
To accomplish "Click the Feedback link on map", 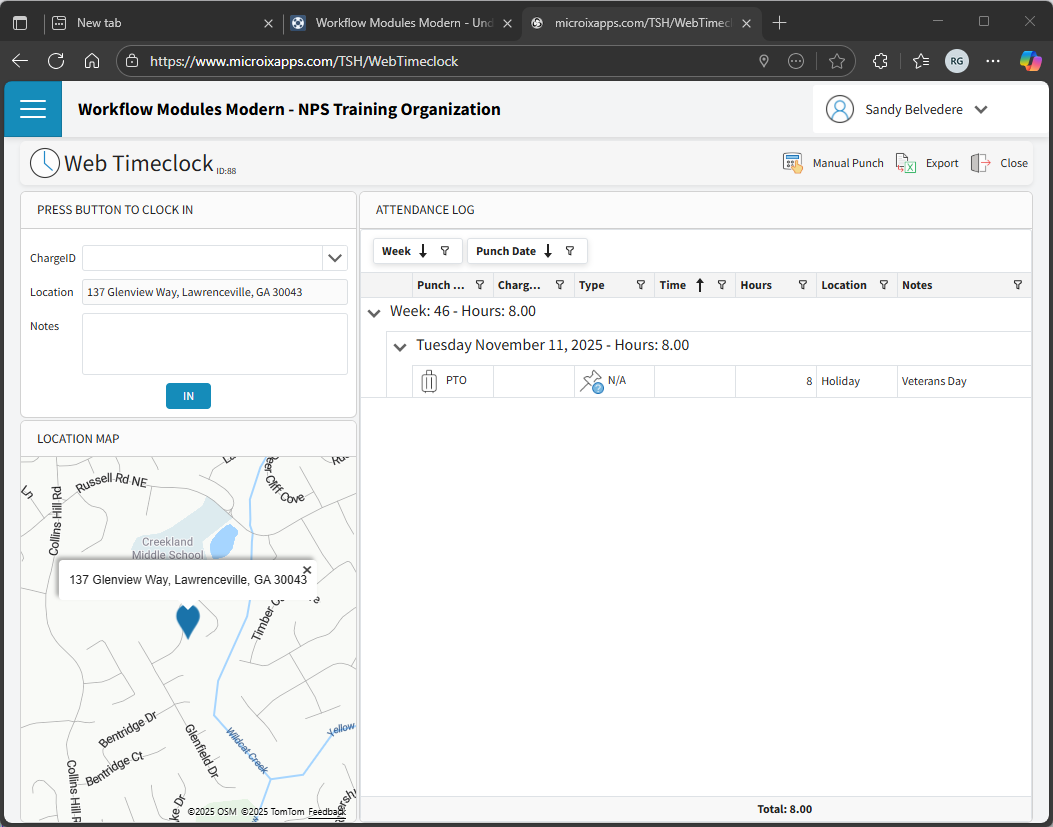I will pyautogui.click(x=324, y=812).
